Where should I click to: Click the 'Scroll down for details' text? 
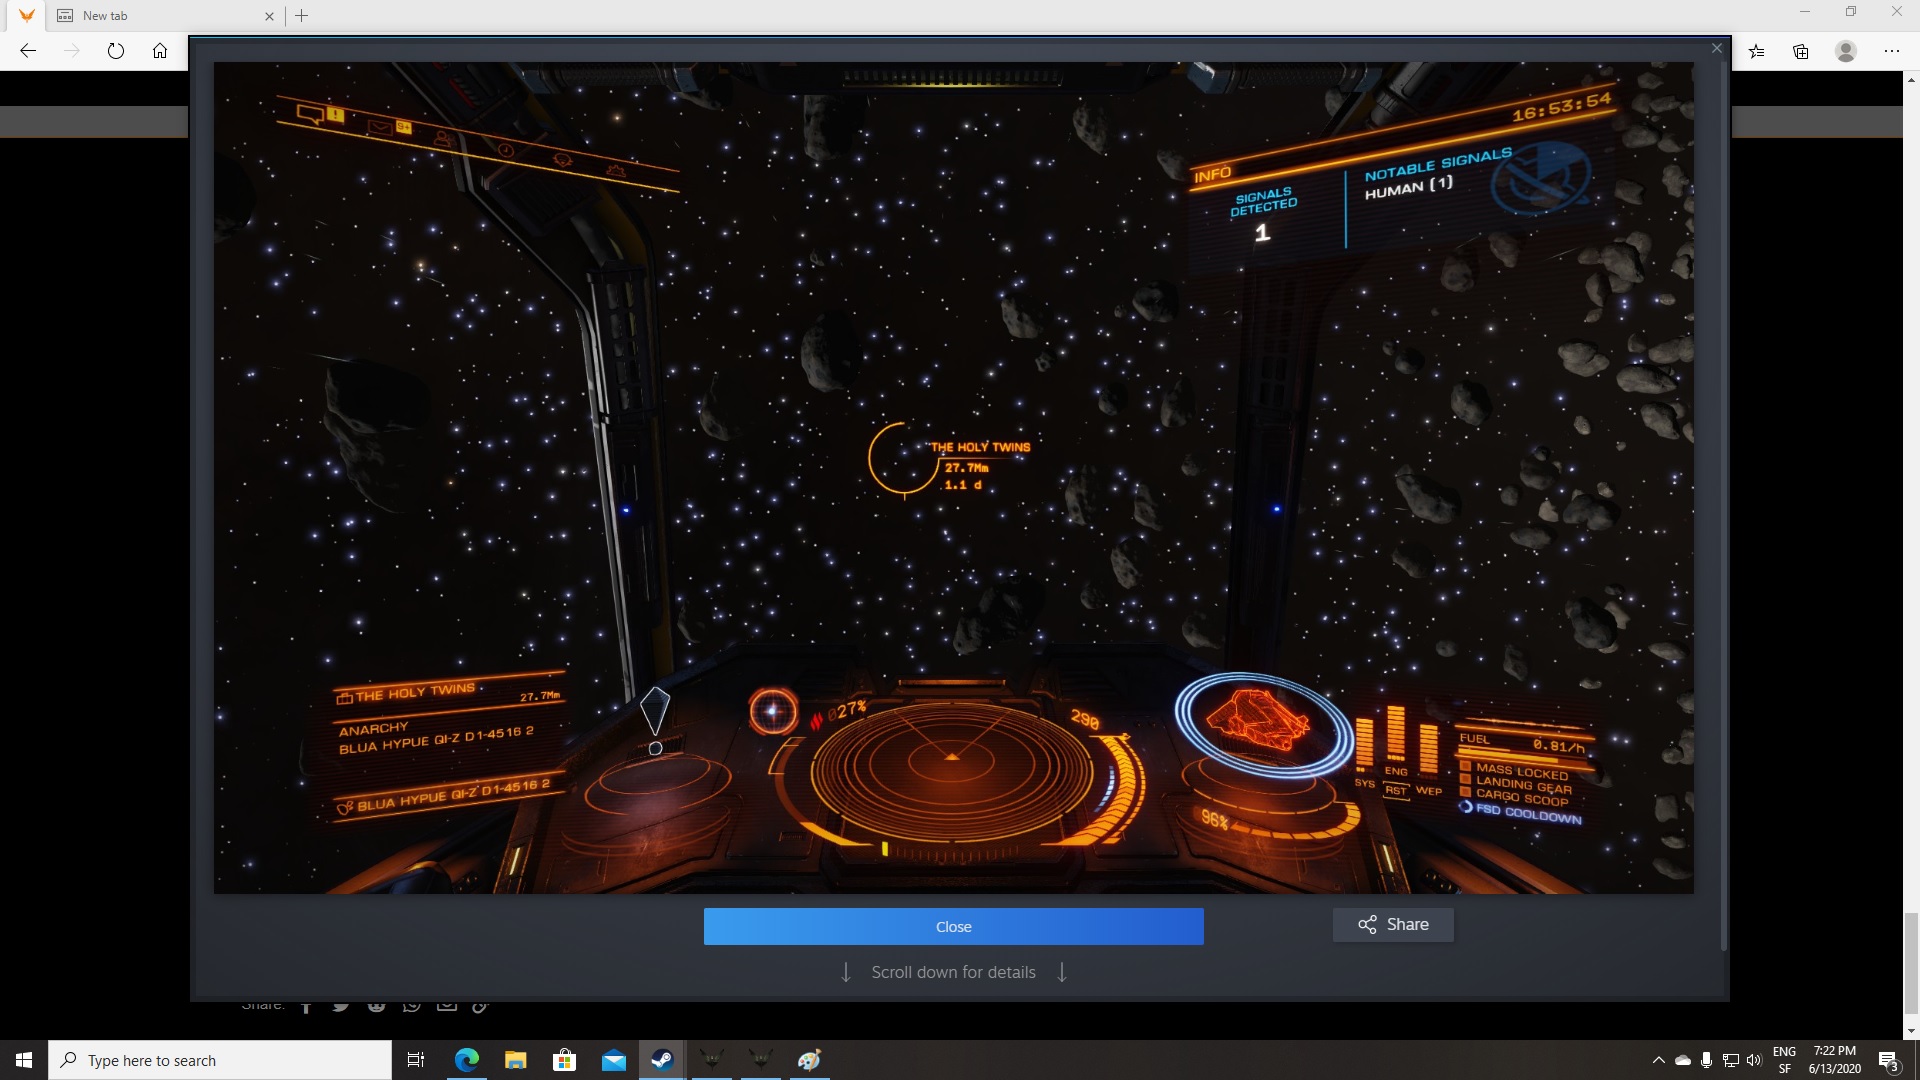pyautogui.click(x=953, y=972)
